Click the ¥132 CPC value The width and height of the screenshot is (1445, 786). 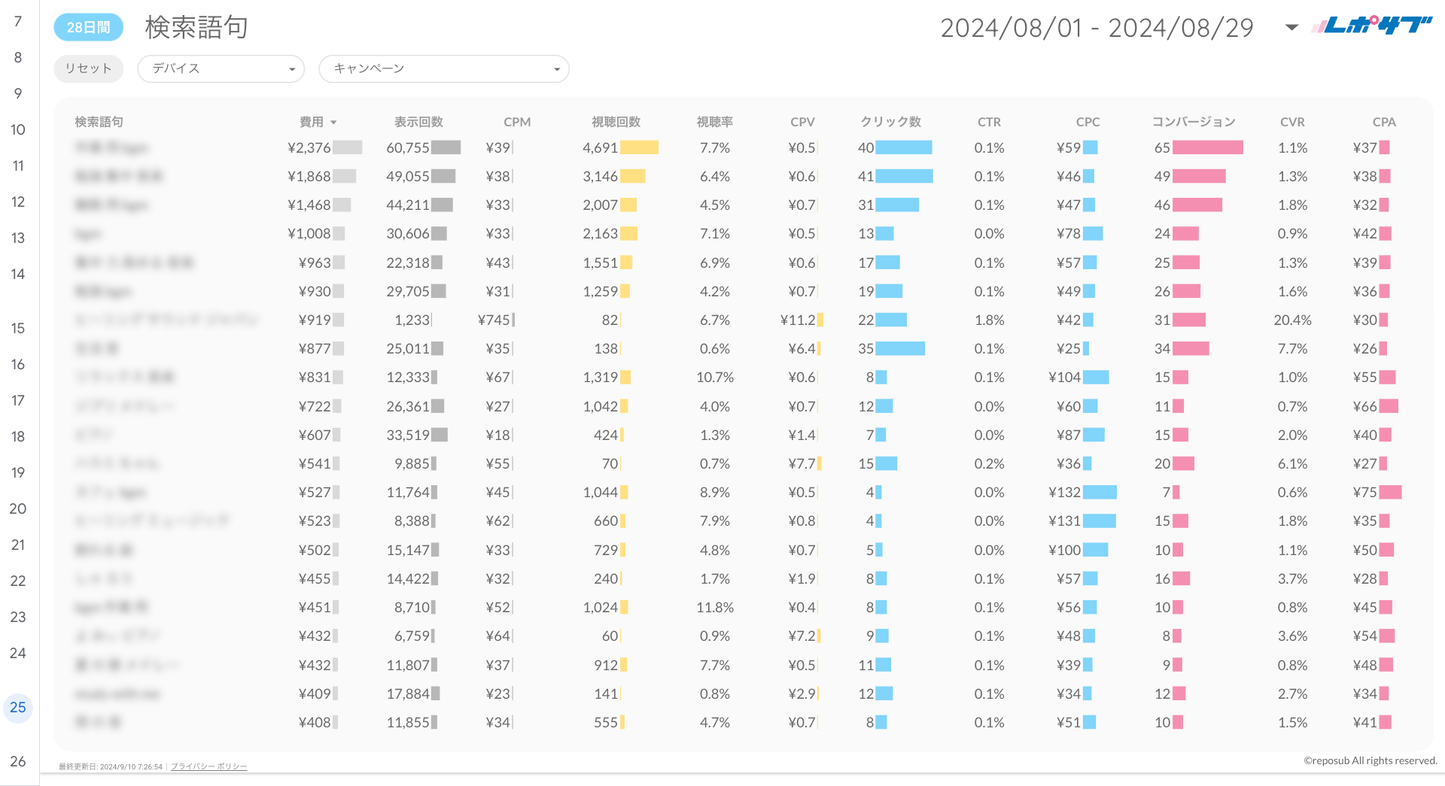tap(1065, 492)
